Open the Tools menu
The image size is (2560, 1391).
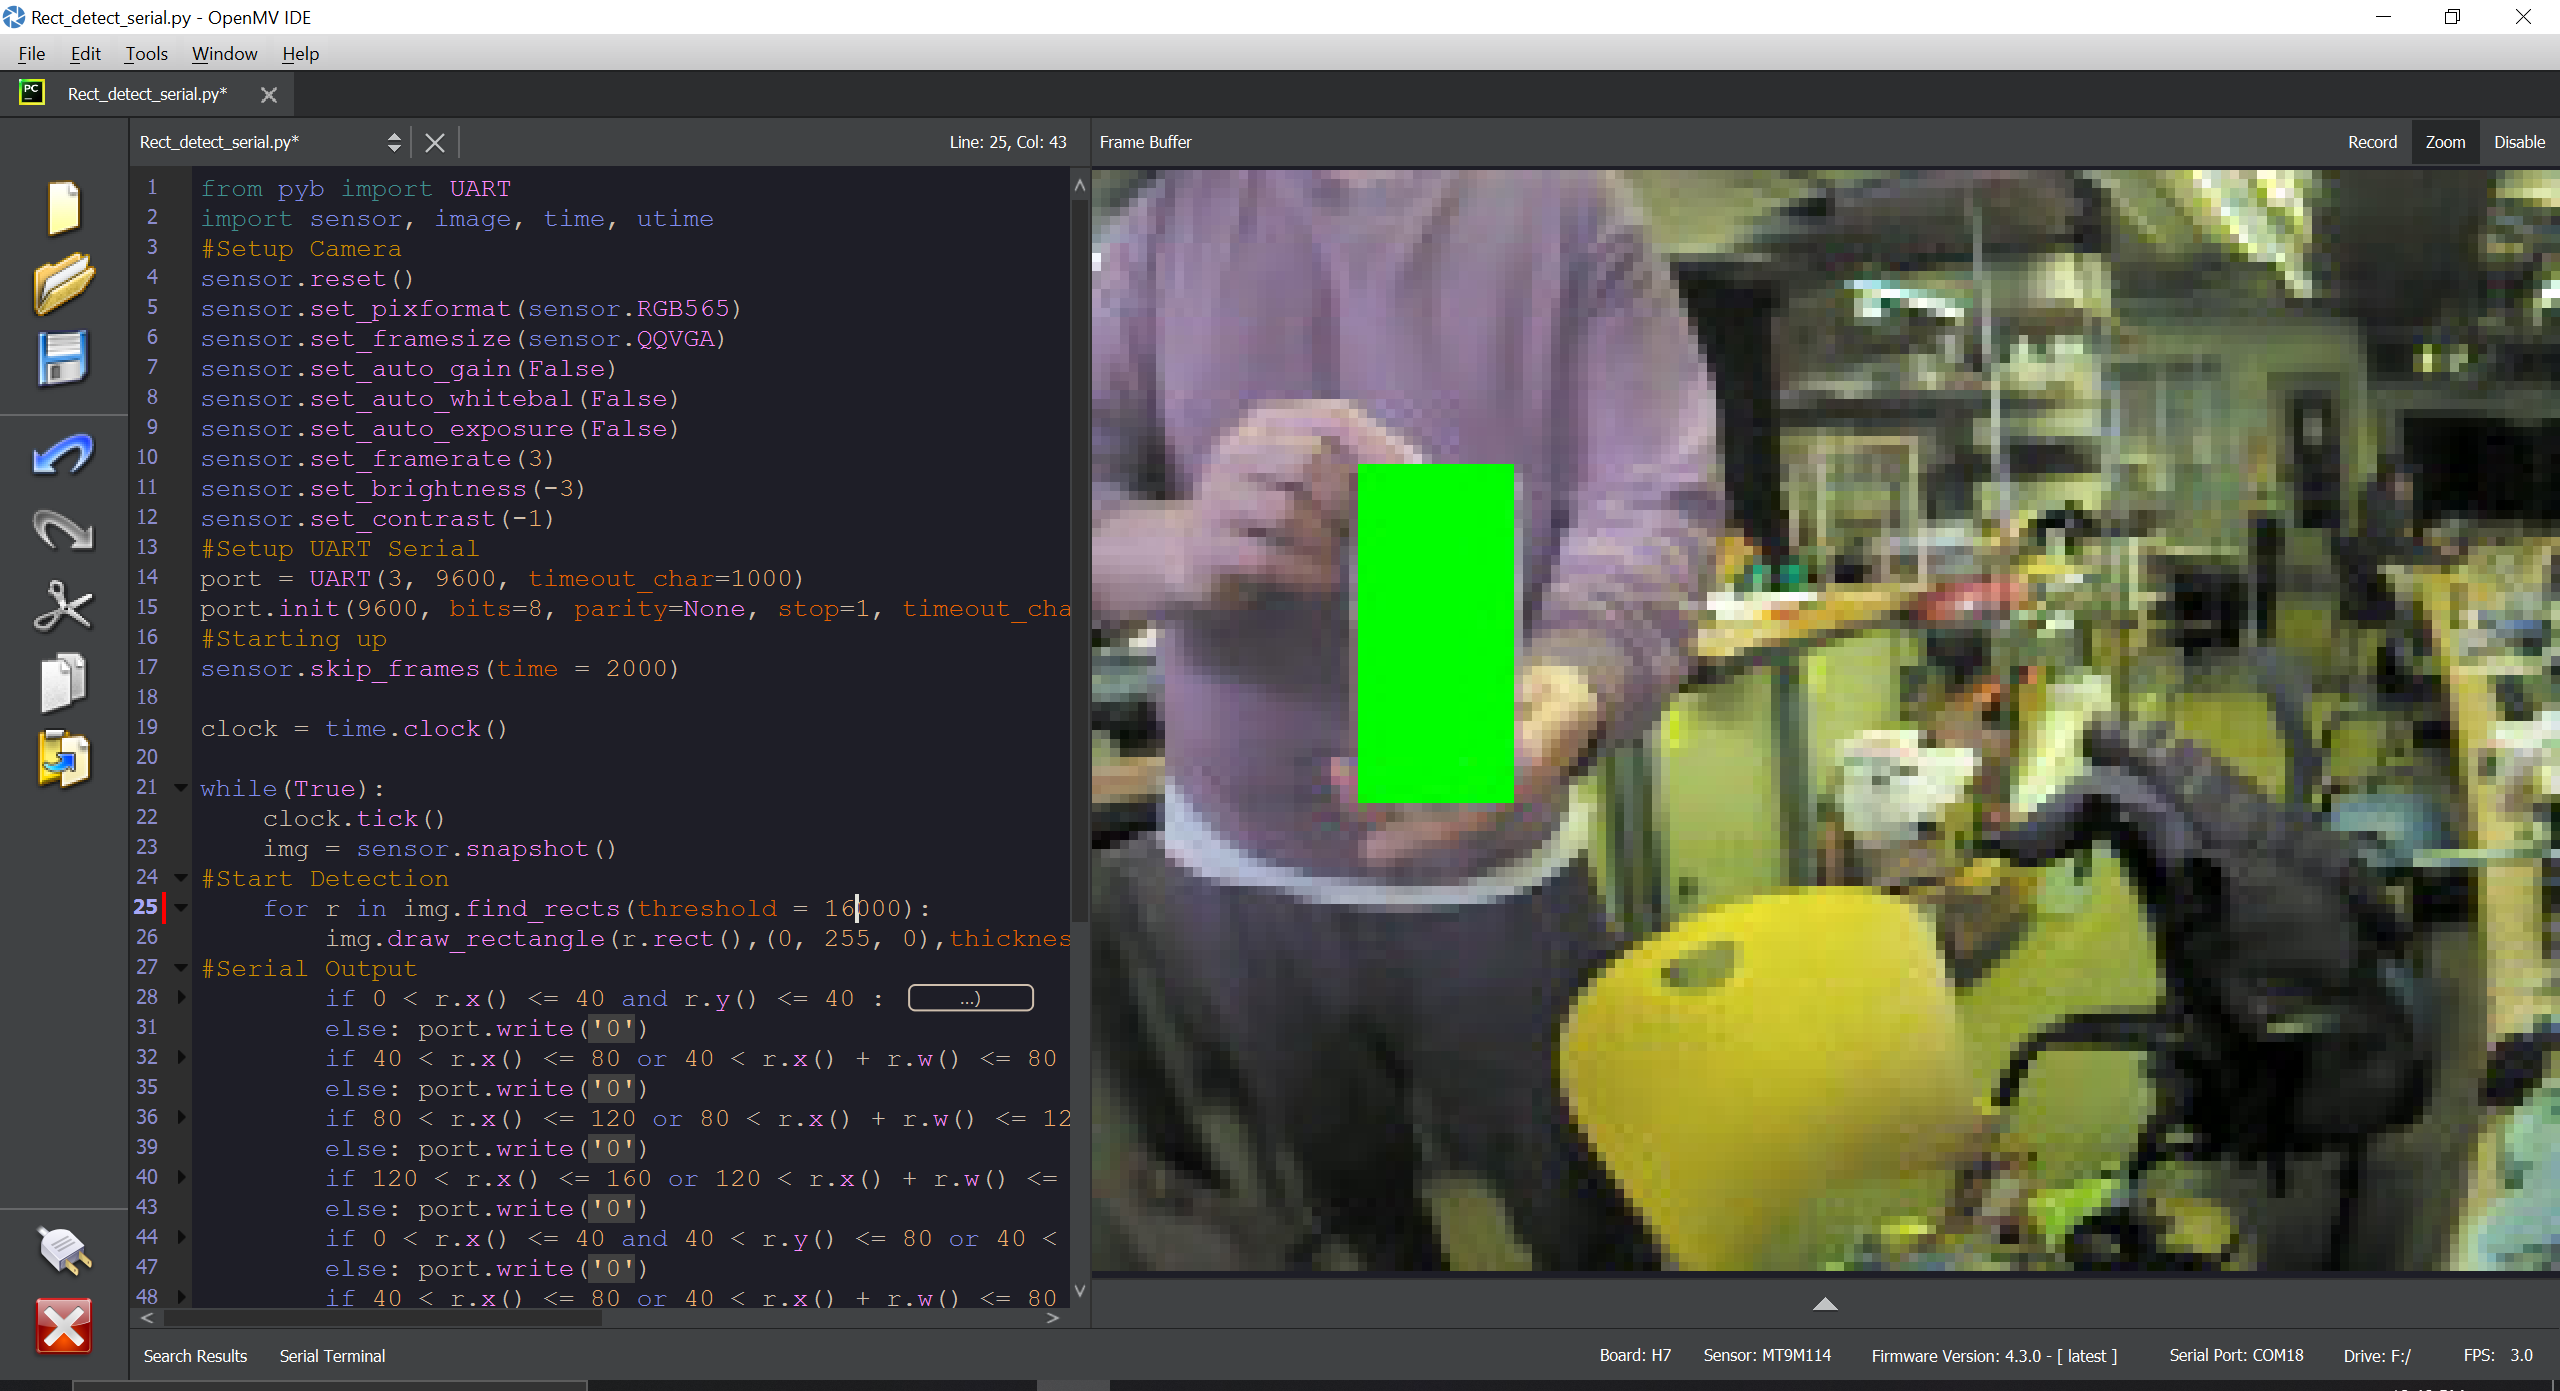[146, 54]
